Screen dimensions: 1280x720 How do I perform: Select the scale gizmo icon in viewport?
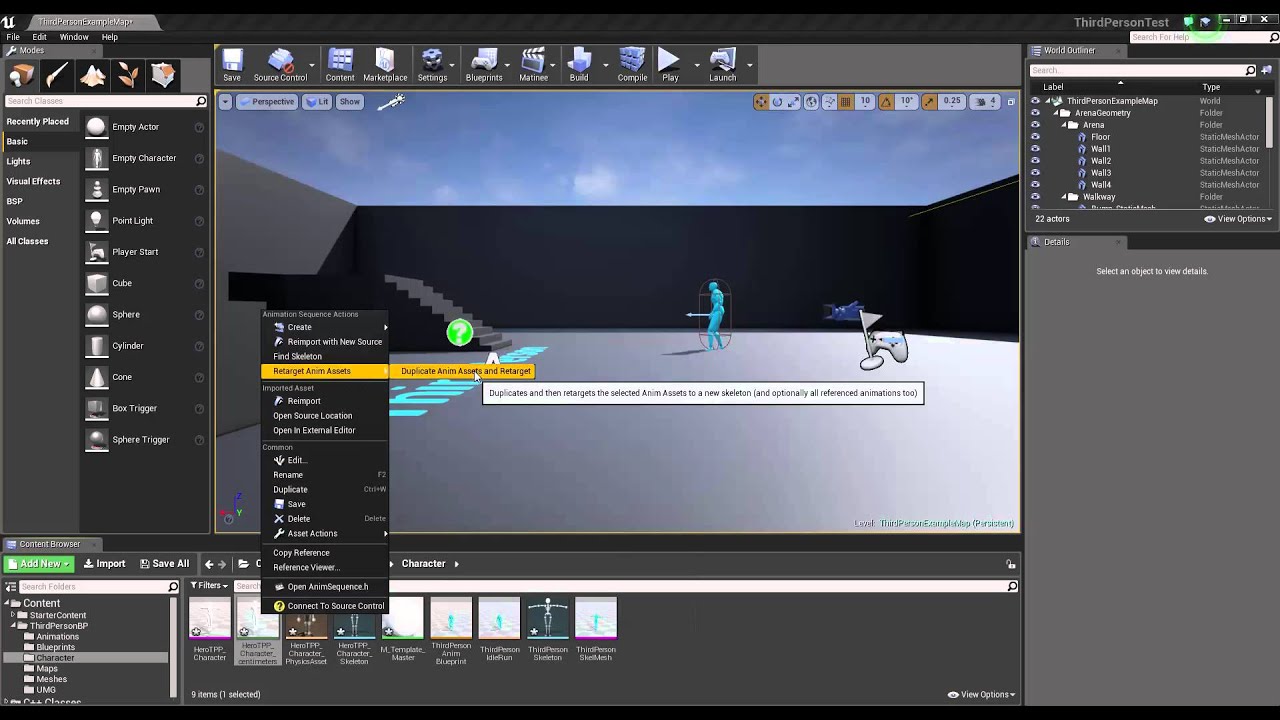point(793,101)
